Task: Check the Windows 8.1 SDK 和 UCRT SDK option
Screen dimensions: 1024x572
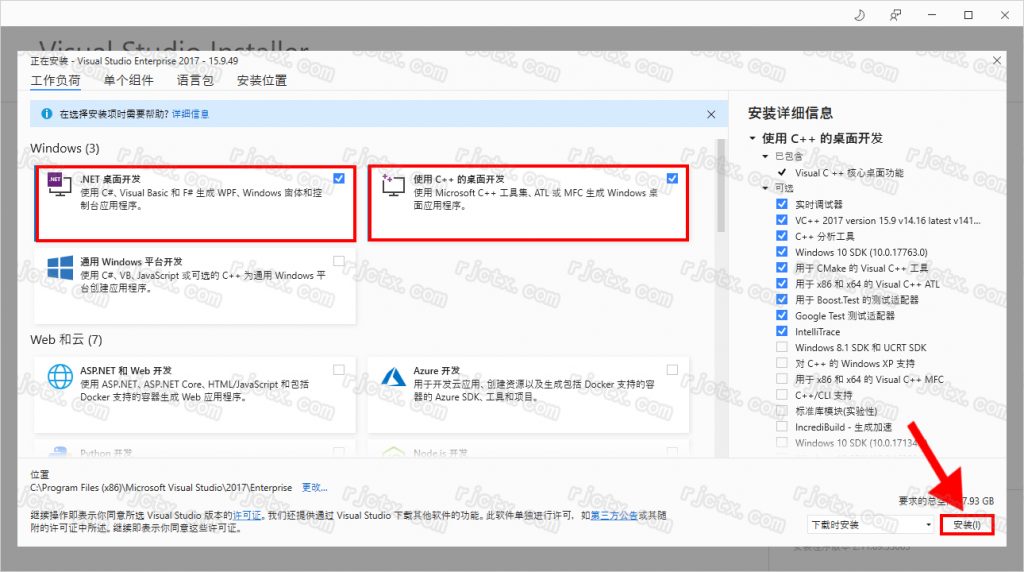Action: [782, 347]
